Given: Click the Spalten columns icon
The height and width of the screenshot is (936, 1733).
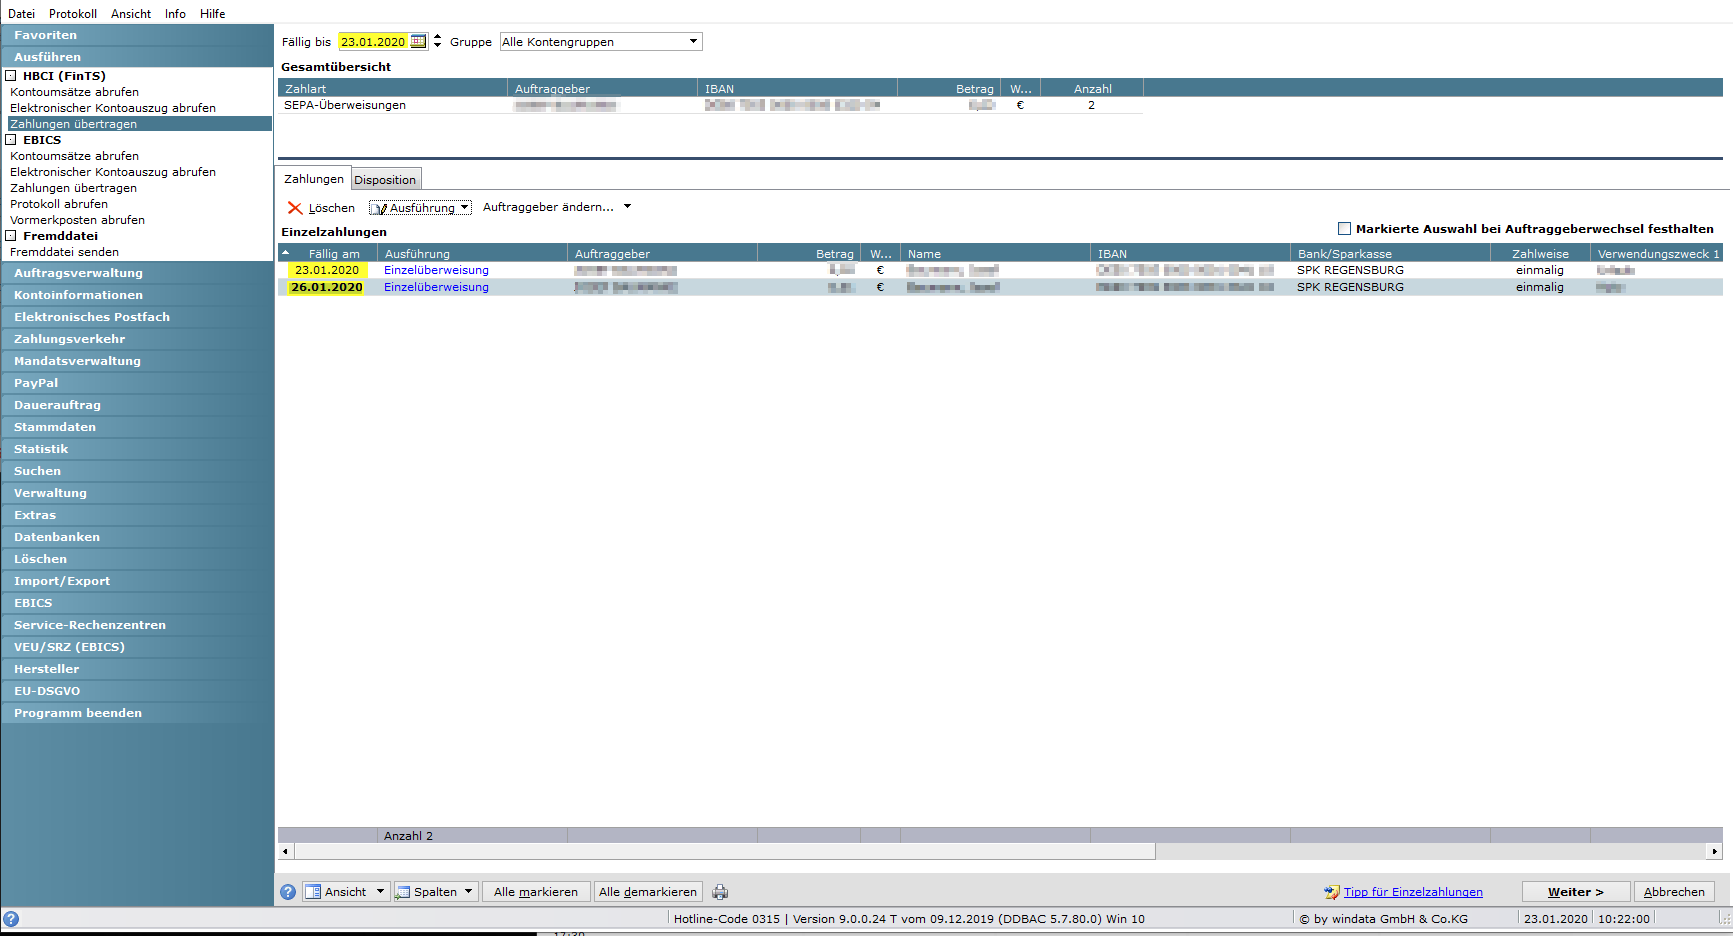Looking at the screenshot, I should (403, 892).
